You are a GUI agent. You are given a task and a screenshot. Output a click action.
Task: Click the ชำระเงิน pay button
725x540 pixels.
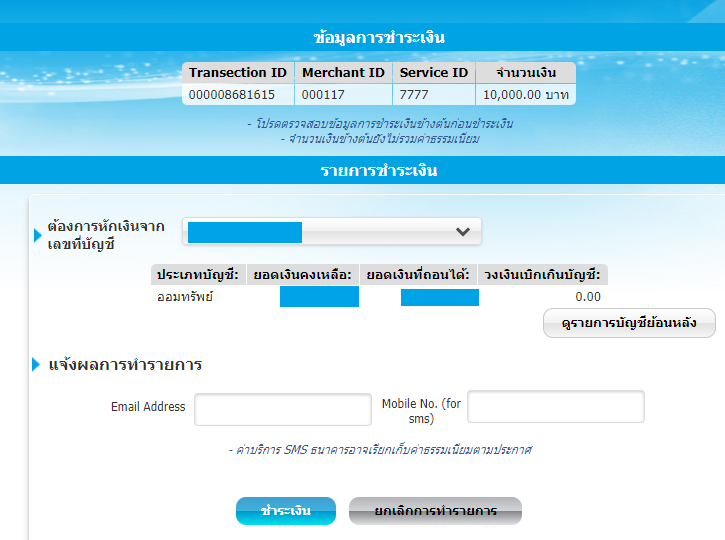click(x=286, y=511)
